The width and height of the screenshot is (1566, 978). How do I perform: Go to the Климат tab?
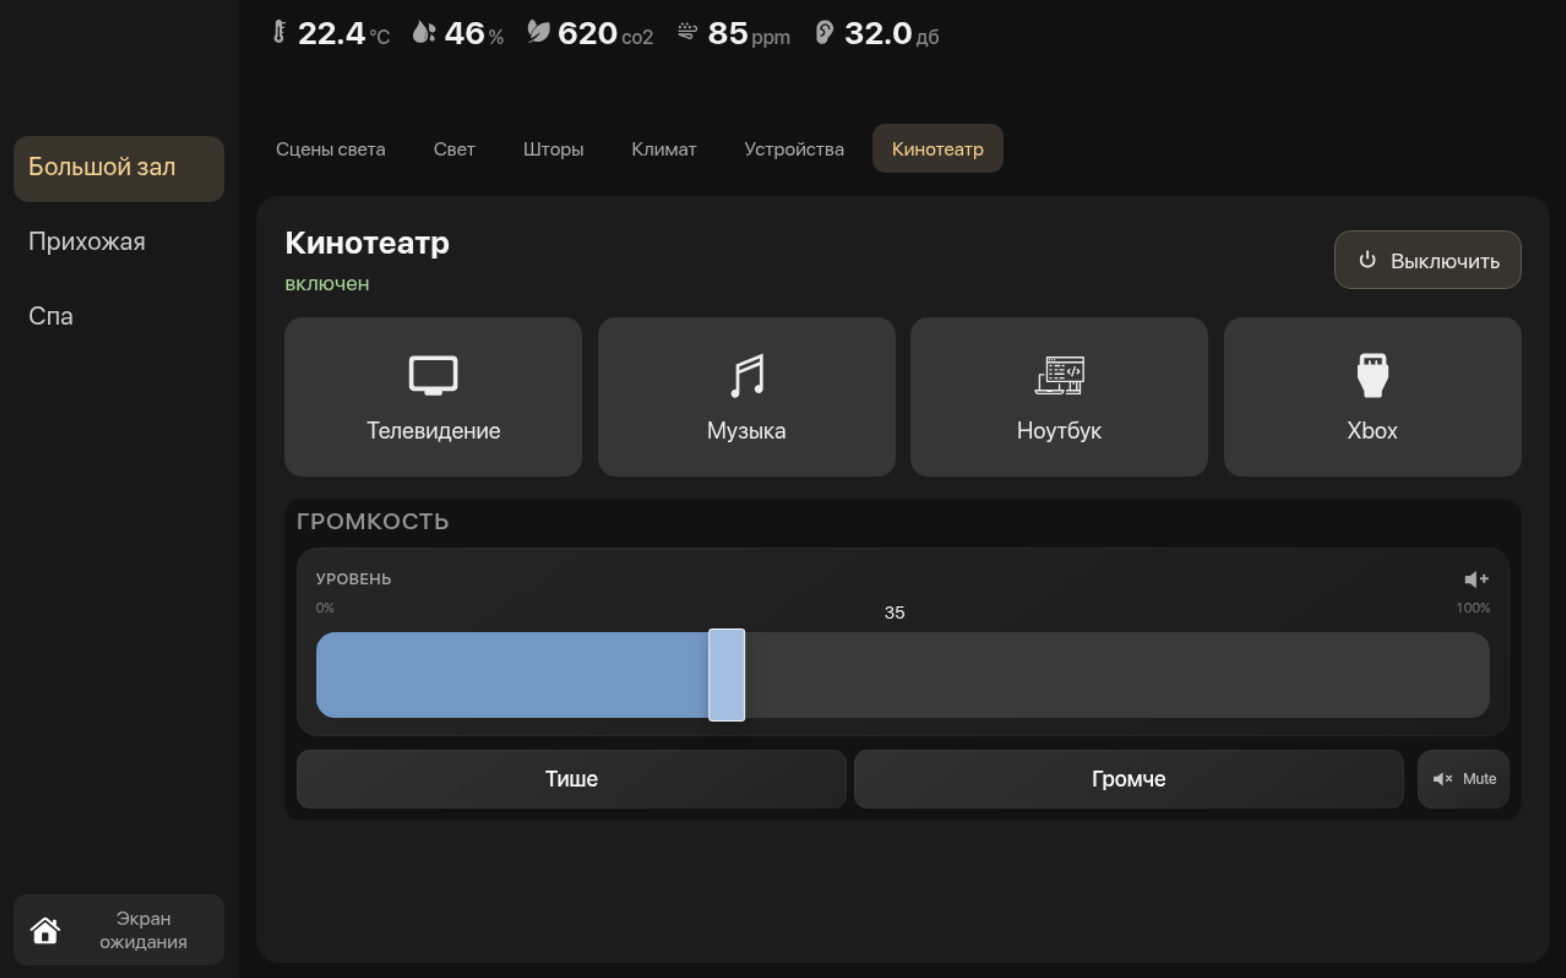[x=664, y=149]
